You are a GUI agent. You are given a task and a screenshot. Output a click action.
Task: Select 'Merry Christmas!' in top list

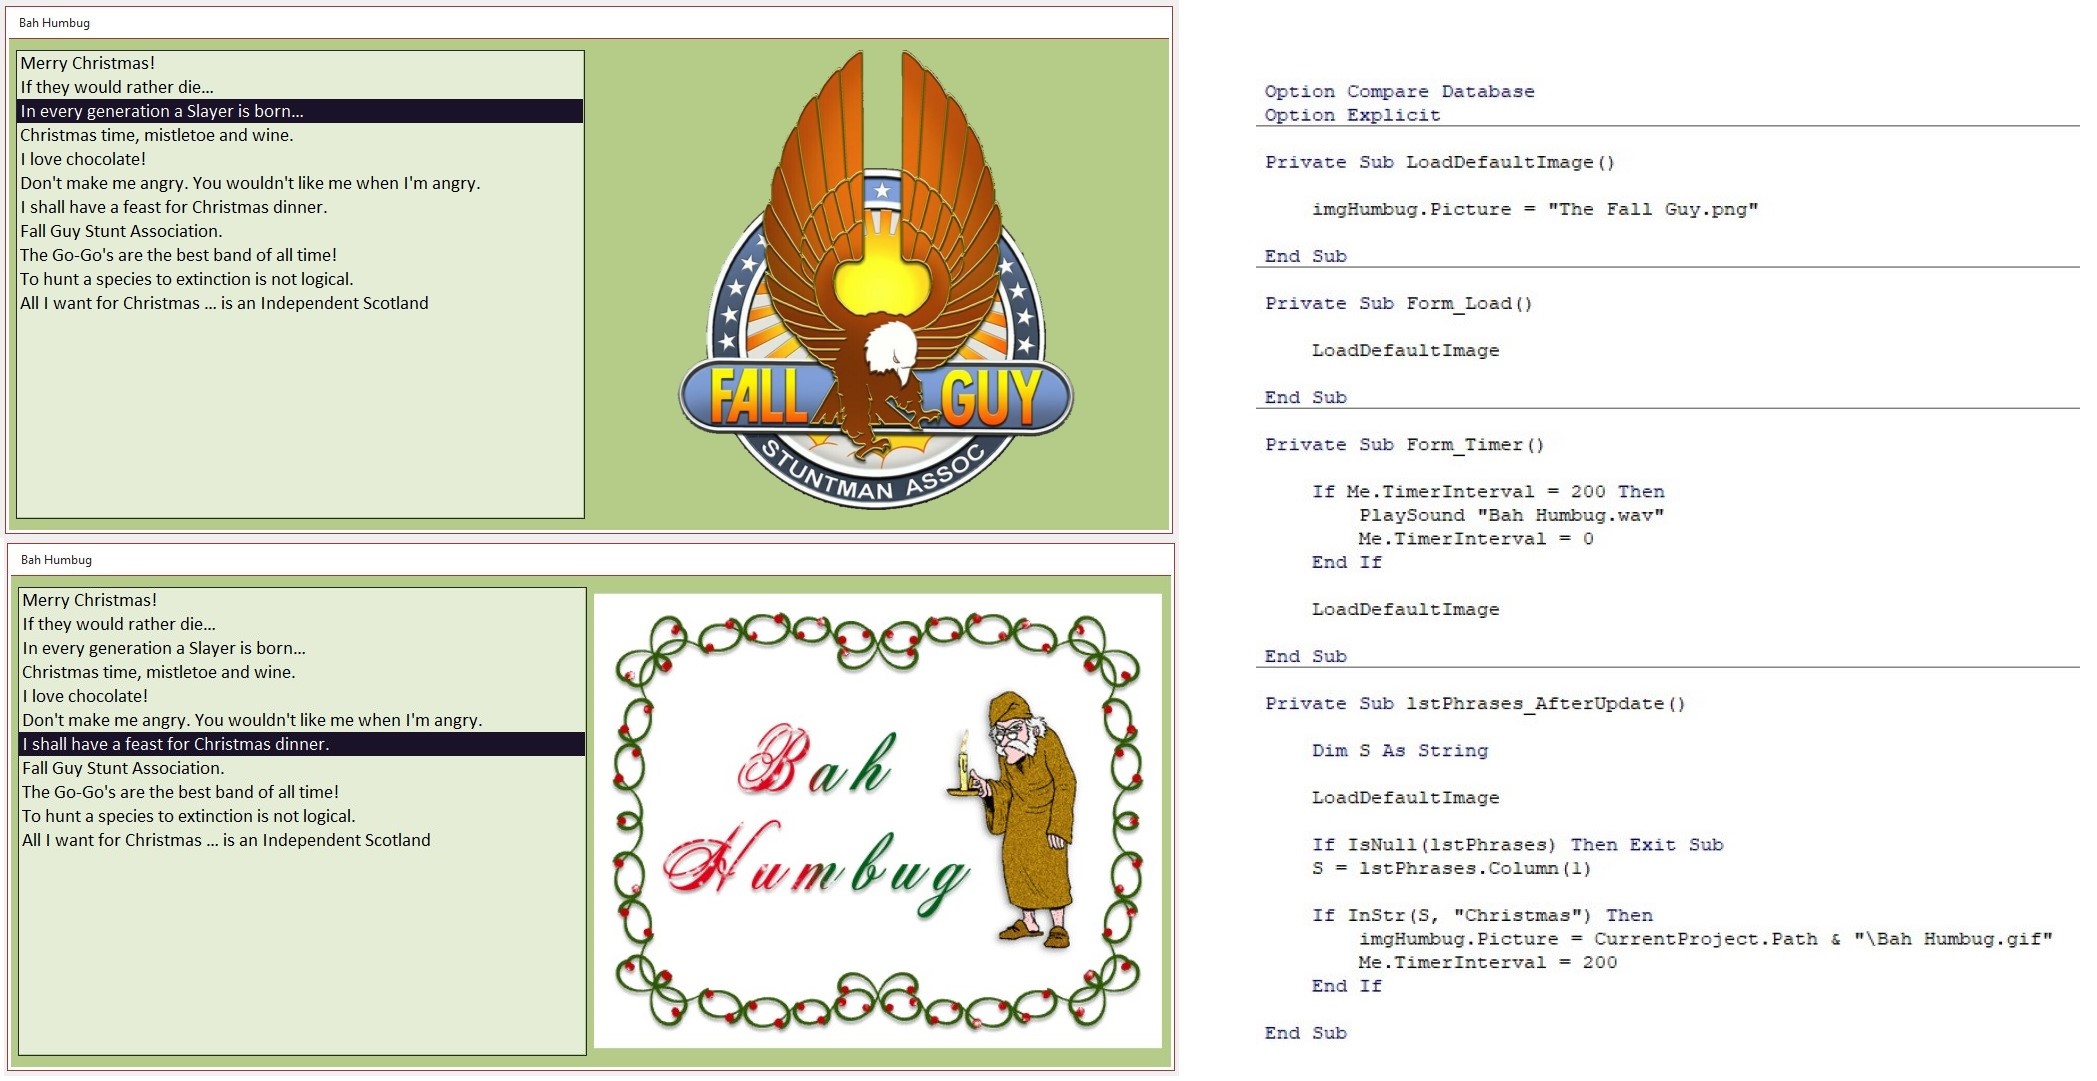coord(88,63)
